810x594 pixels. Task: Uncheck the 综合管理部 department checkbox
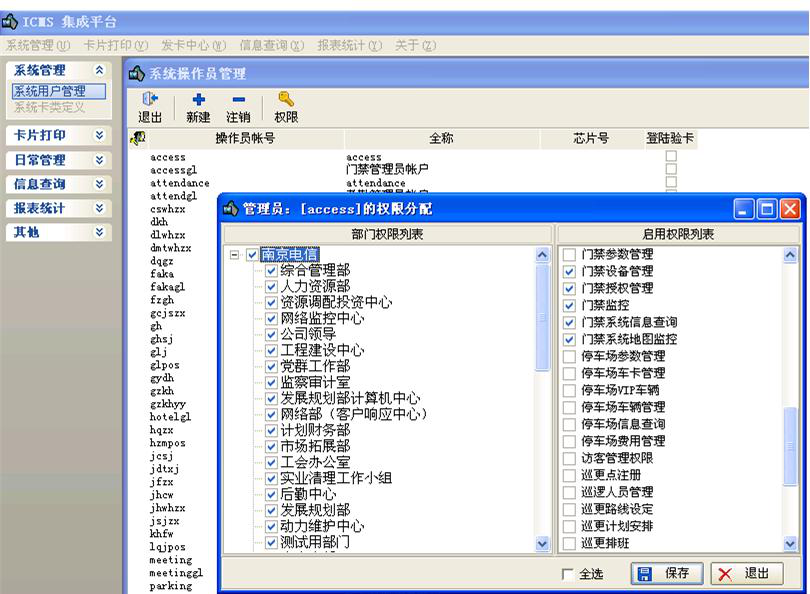(271, 270)
